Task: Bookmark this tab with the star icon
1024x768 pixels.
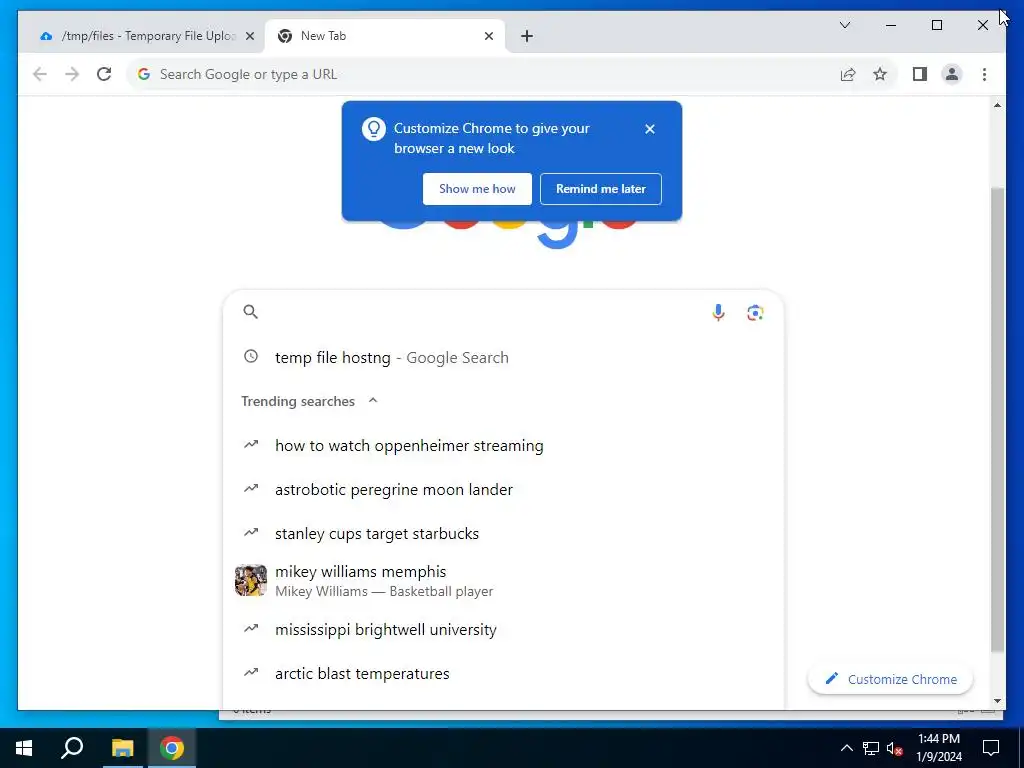Action: point(880,74)
